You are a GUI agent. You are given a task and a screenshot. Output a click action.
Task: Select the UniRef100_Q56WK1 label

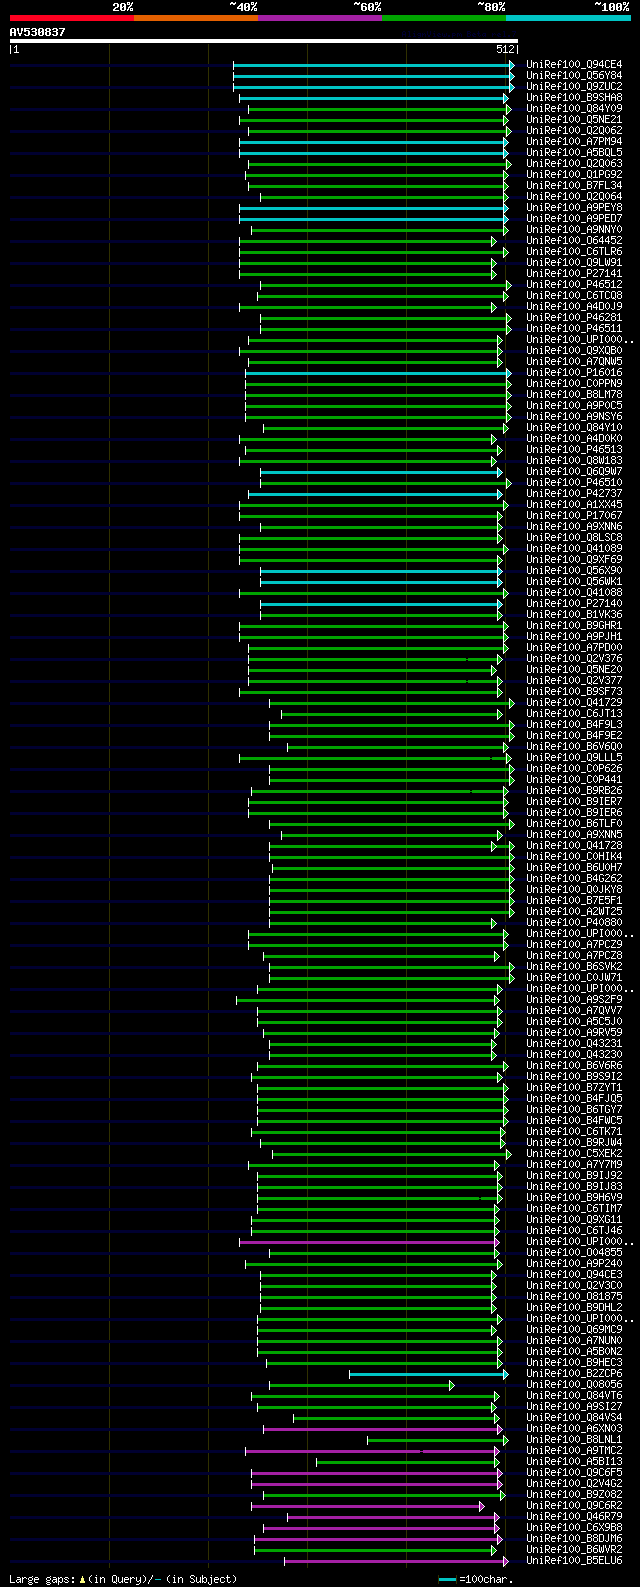pyautogui.click(x=574, y=581)
